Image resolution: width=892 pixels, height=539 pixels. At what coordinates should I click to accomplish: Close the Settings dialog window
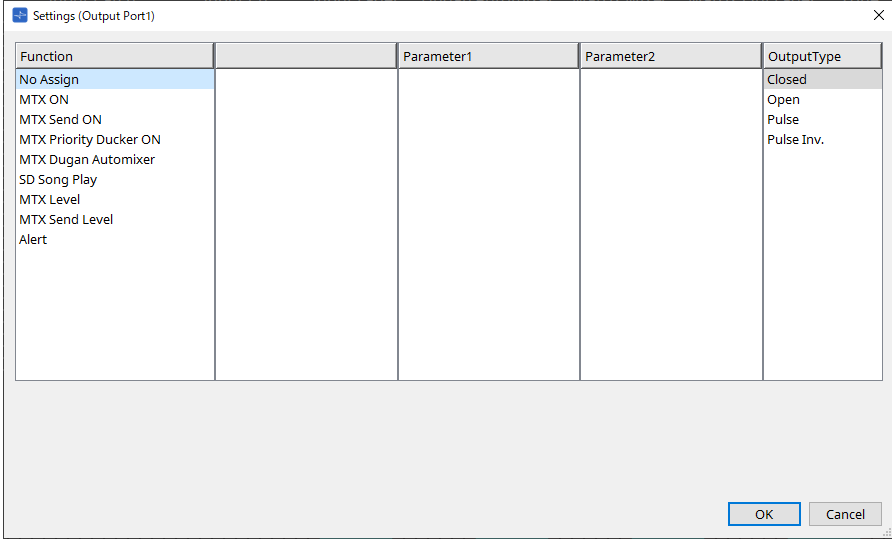click(878, 15)
